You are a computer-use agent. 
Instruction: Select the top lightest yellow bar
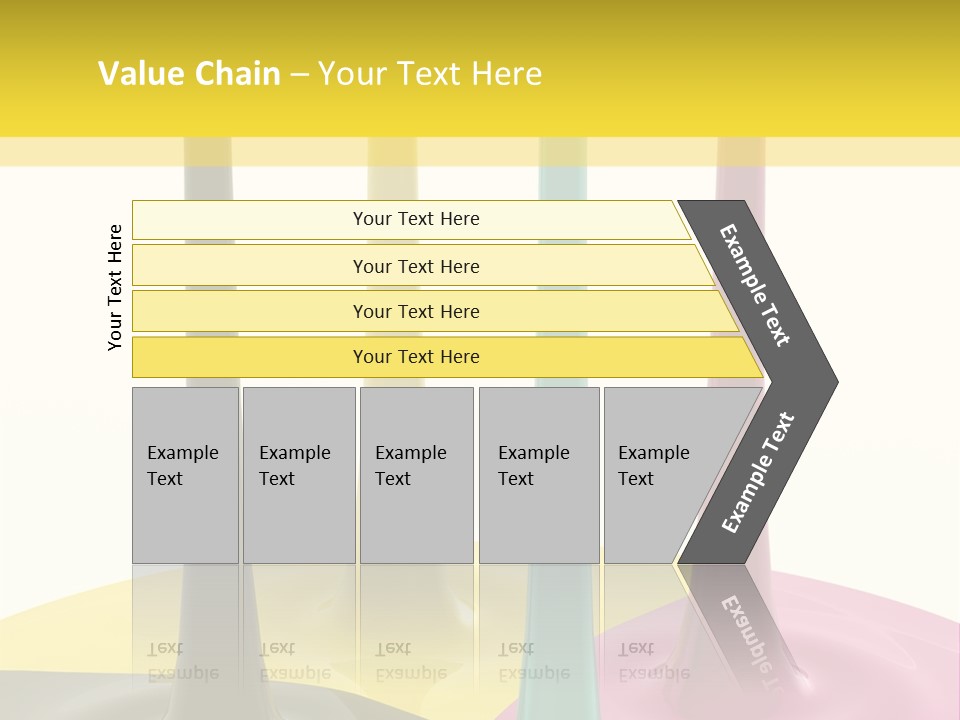coord(416,219)
